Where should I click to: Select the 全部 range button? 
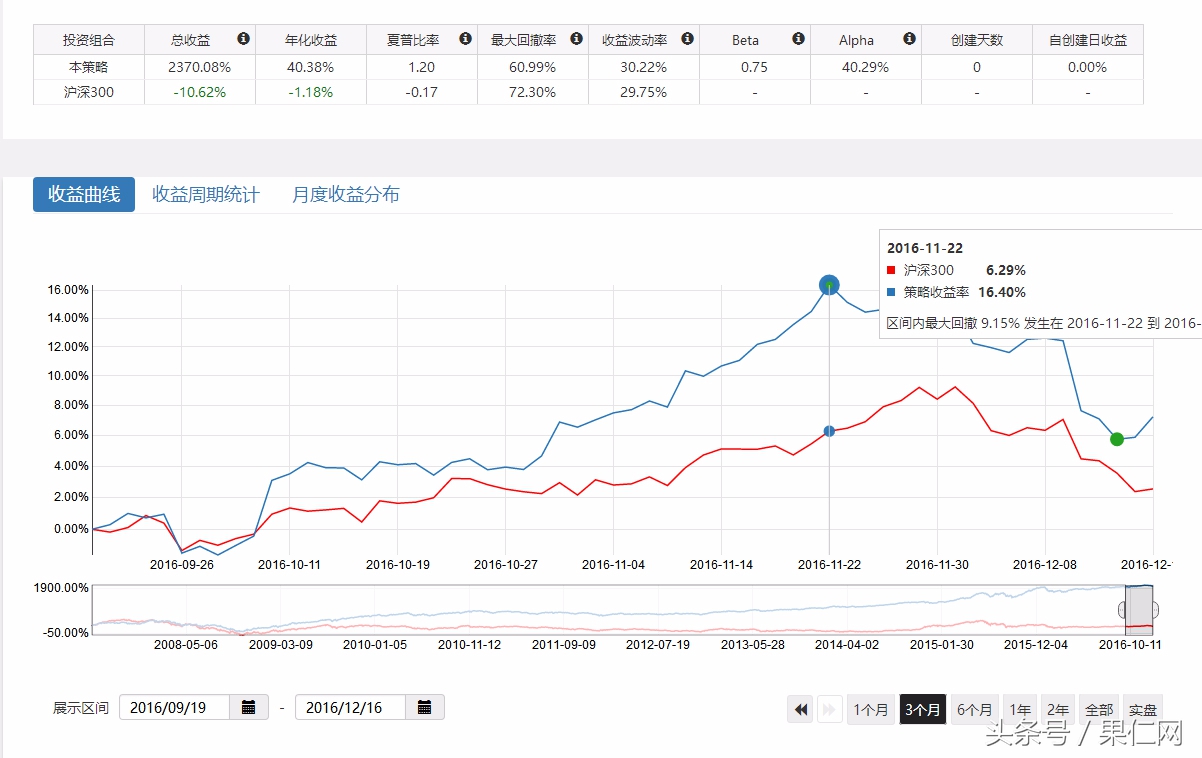tap(1099, 709)
